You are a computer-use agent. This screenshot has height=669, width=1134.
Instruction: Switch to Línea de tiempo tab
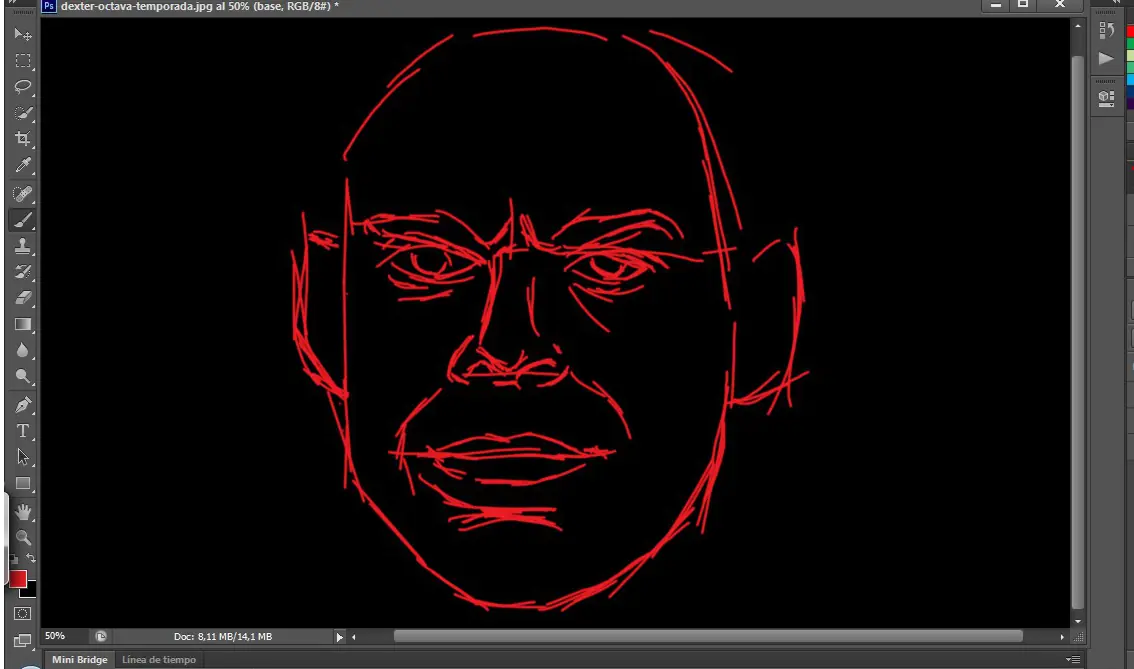(159, 660)
